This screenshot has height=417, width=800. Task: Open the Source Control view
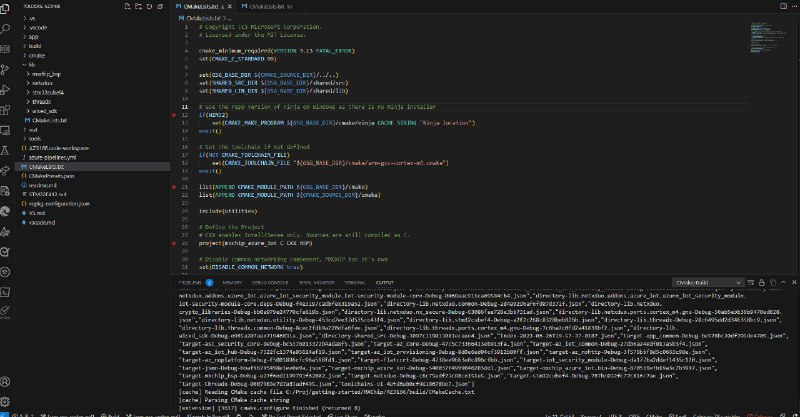click(5, 69)
